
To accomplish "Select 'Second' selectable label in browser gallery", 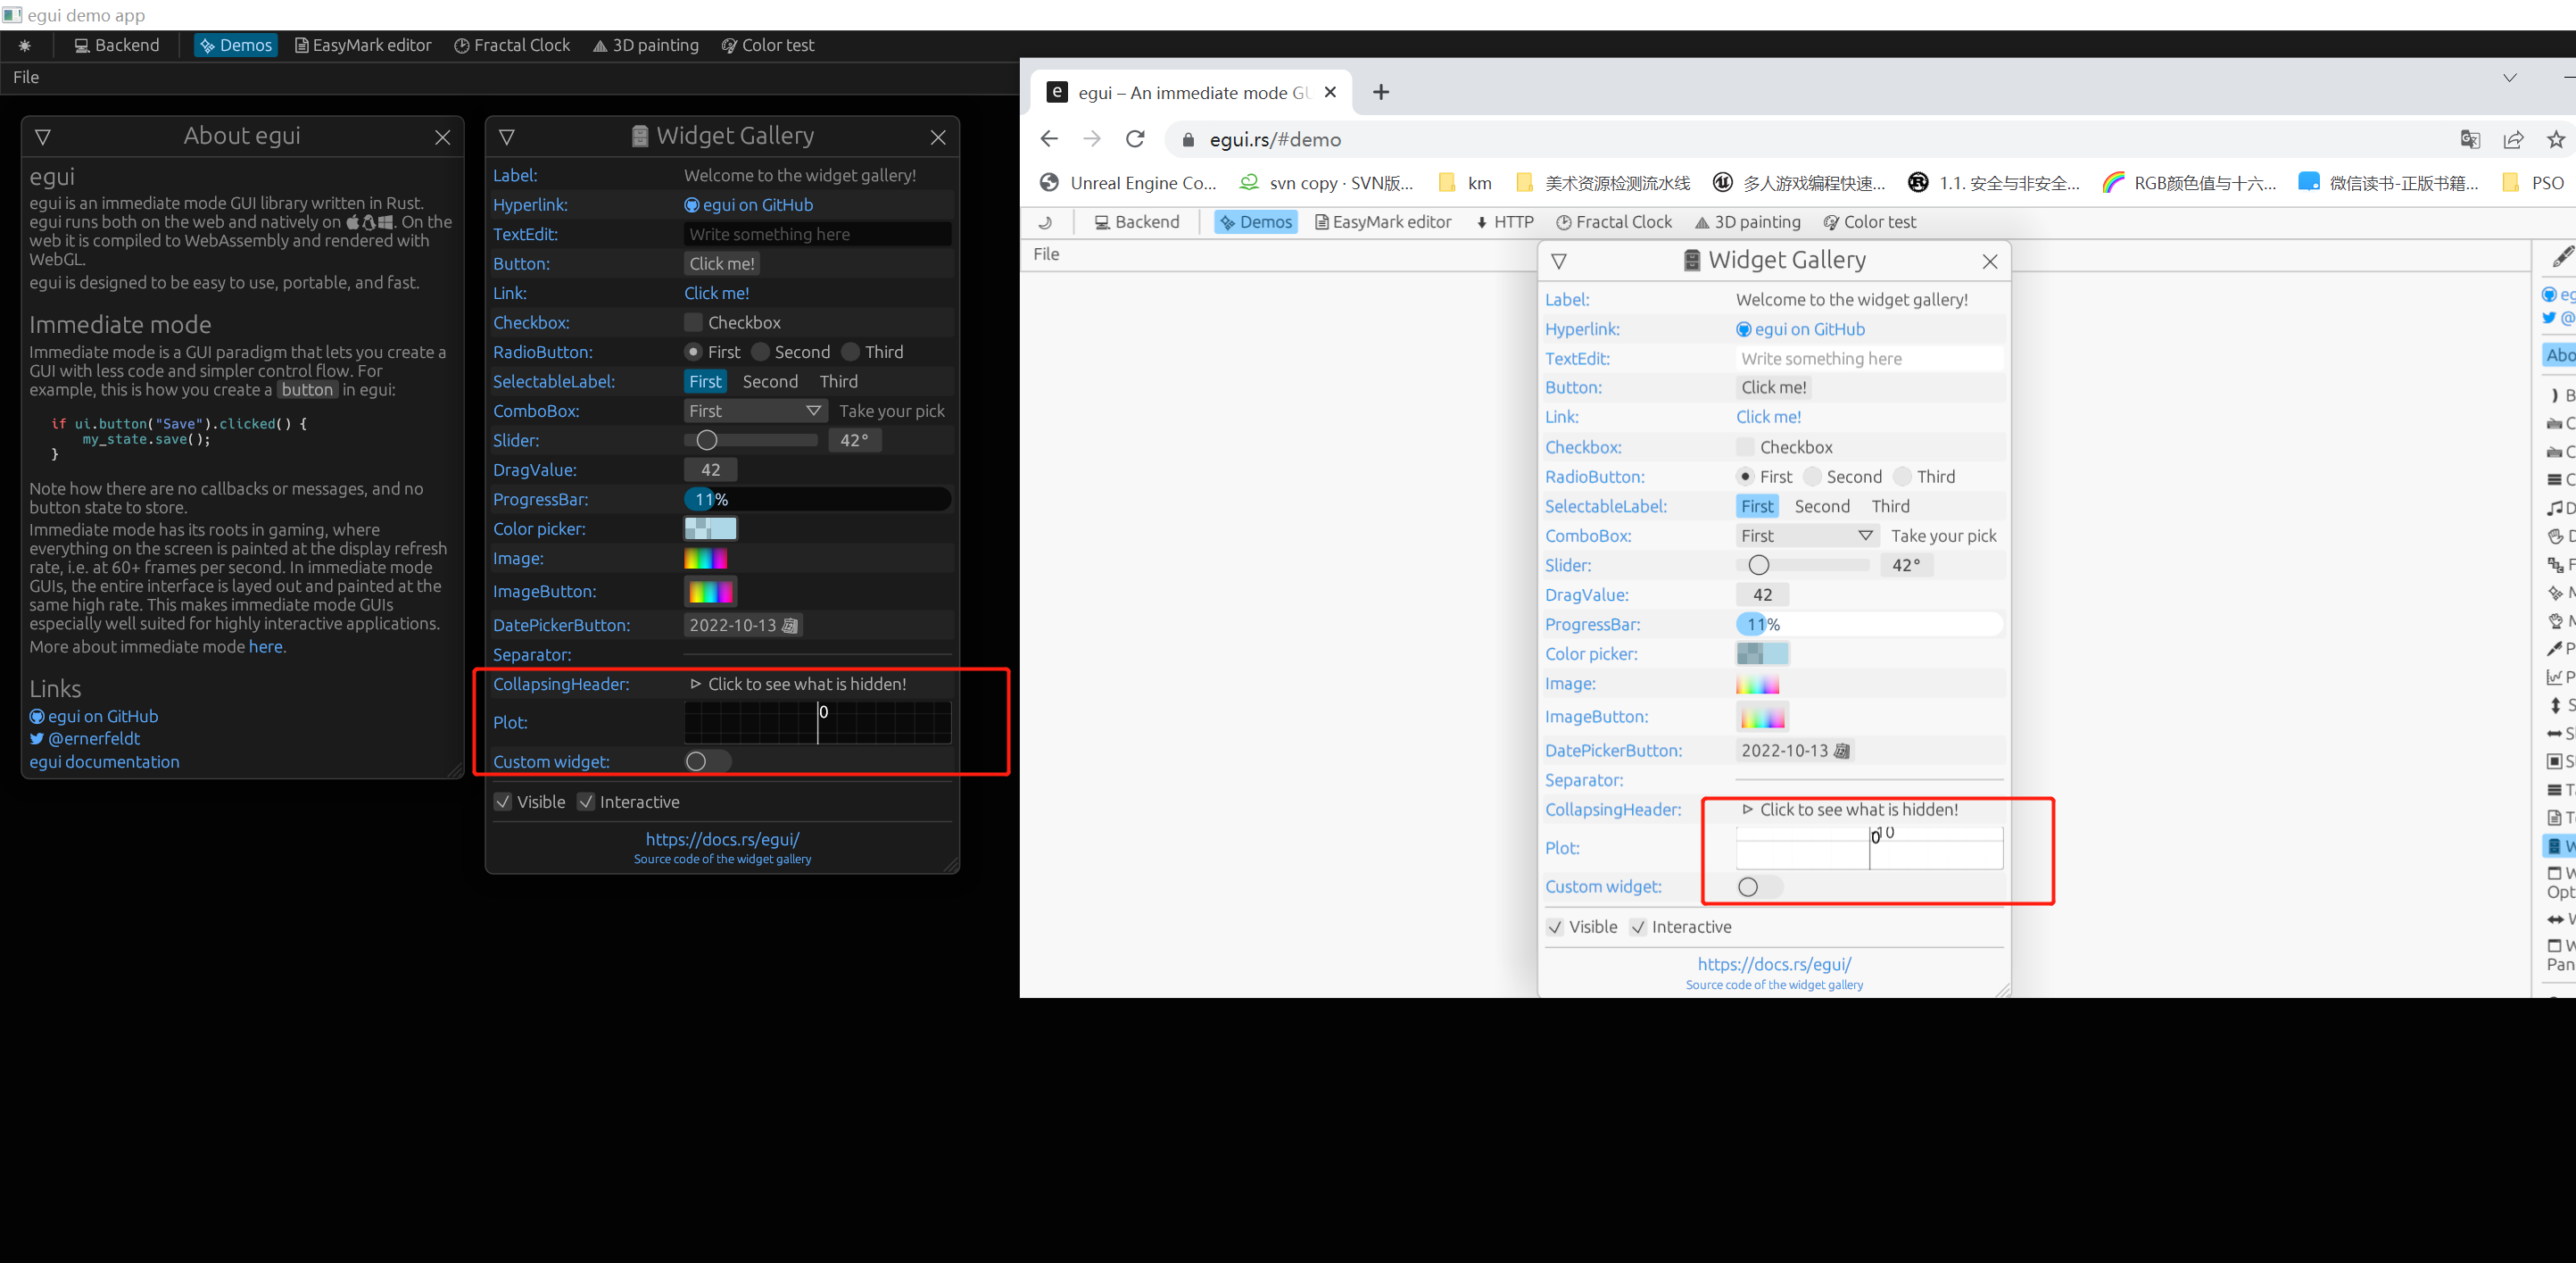I will (1822, 506).
